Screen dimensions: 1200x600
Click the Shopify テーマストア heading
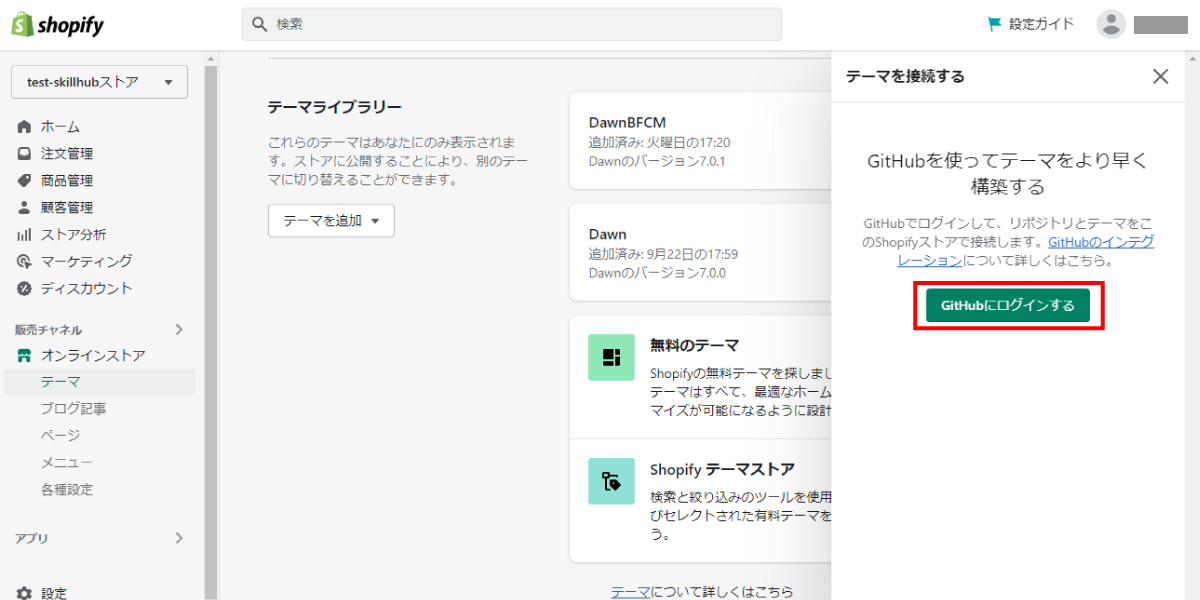(723, 469)
